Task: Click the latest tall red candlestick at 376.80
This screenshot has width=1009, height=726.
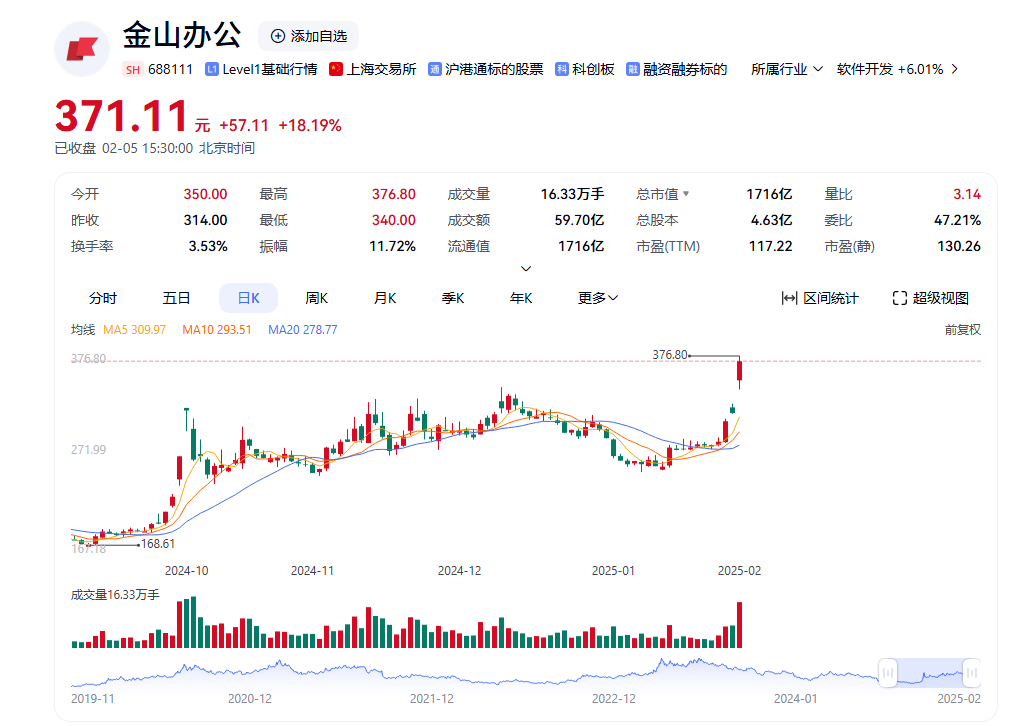Action: click(x=740, y=372)
